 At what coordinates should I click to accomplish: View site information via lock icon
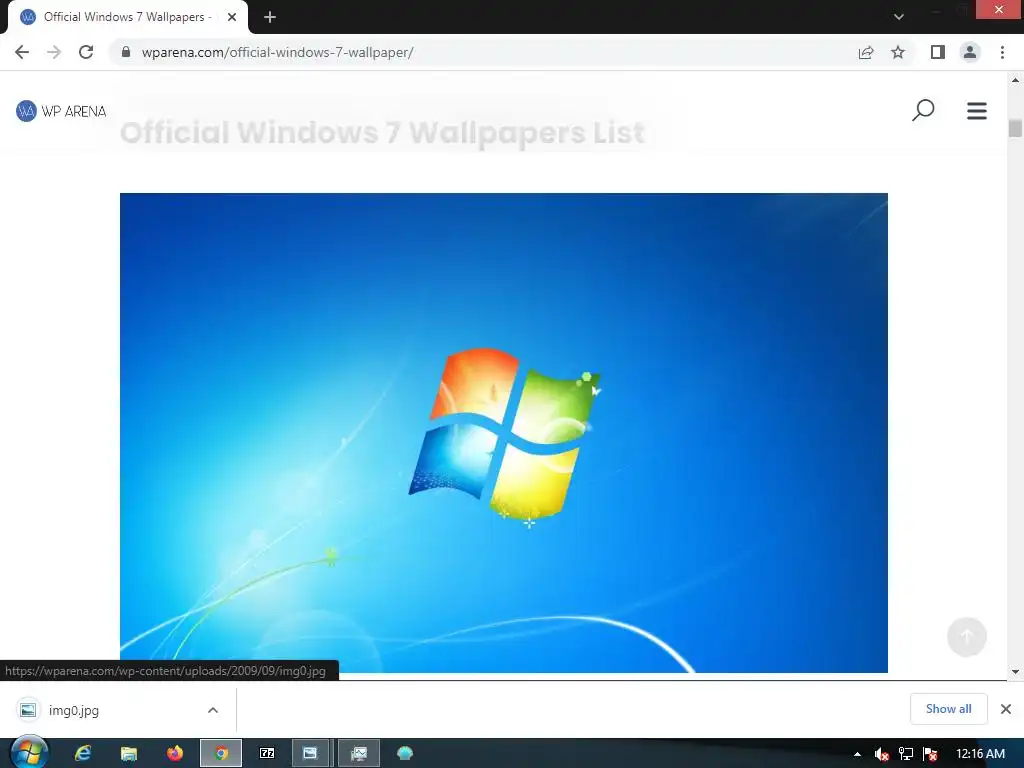126,52
